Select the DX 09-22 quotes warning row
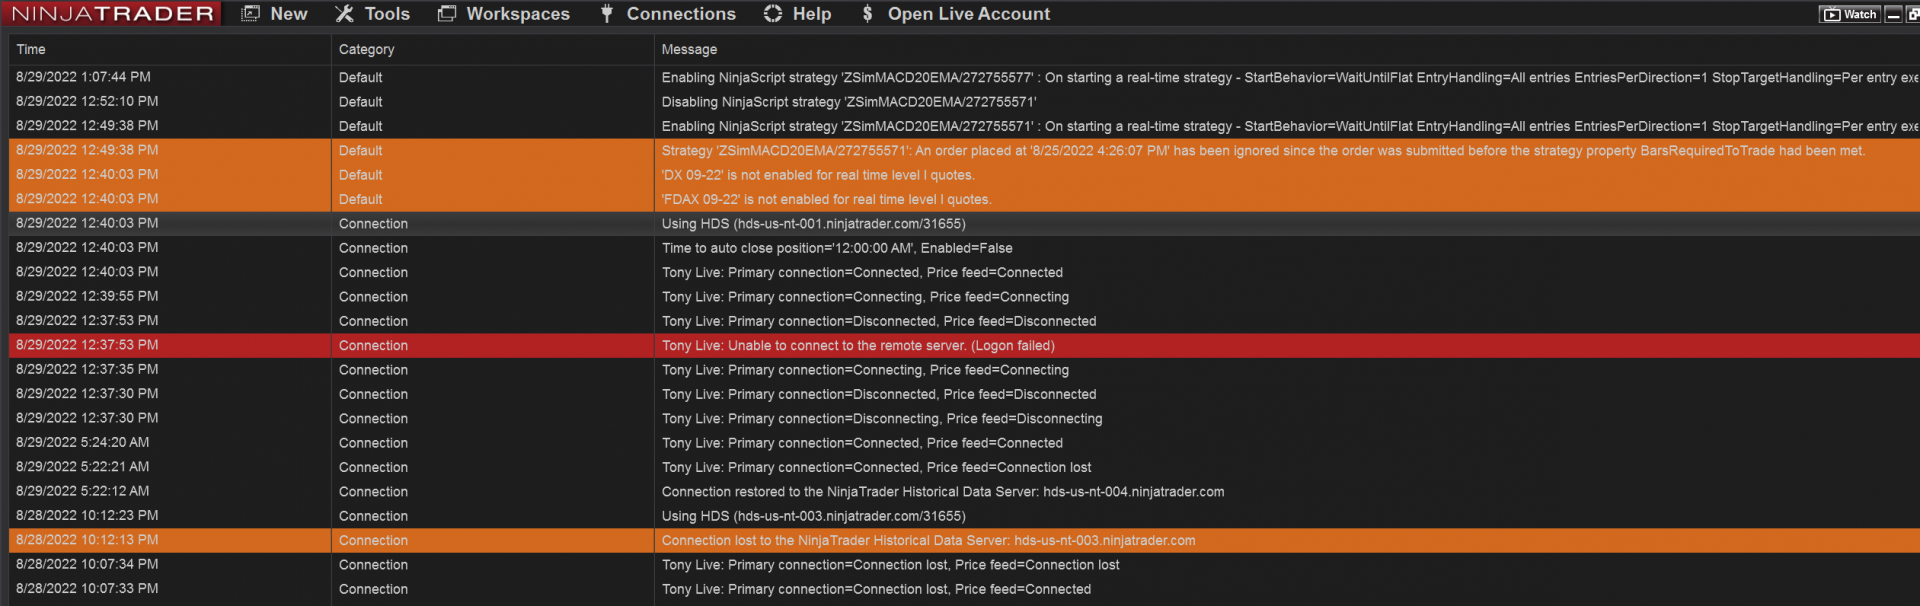The width and height of the screenshot is (1920, 606). (817, 175)
